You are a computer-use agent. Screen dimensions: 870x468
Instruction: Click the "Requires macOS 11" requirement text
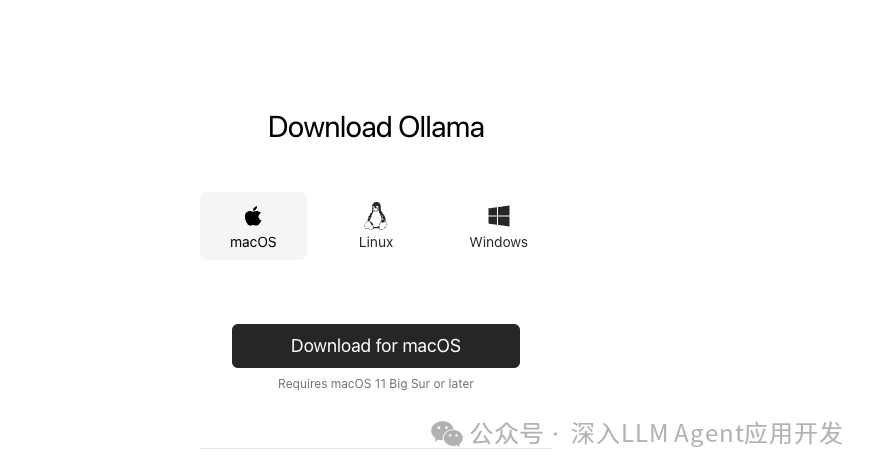[332, 384]
